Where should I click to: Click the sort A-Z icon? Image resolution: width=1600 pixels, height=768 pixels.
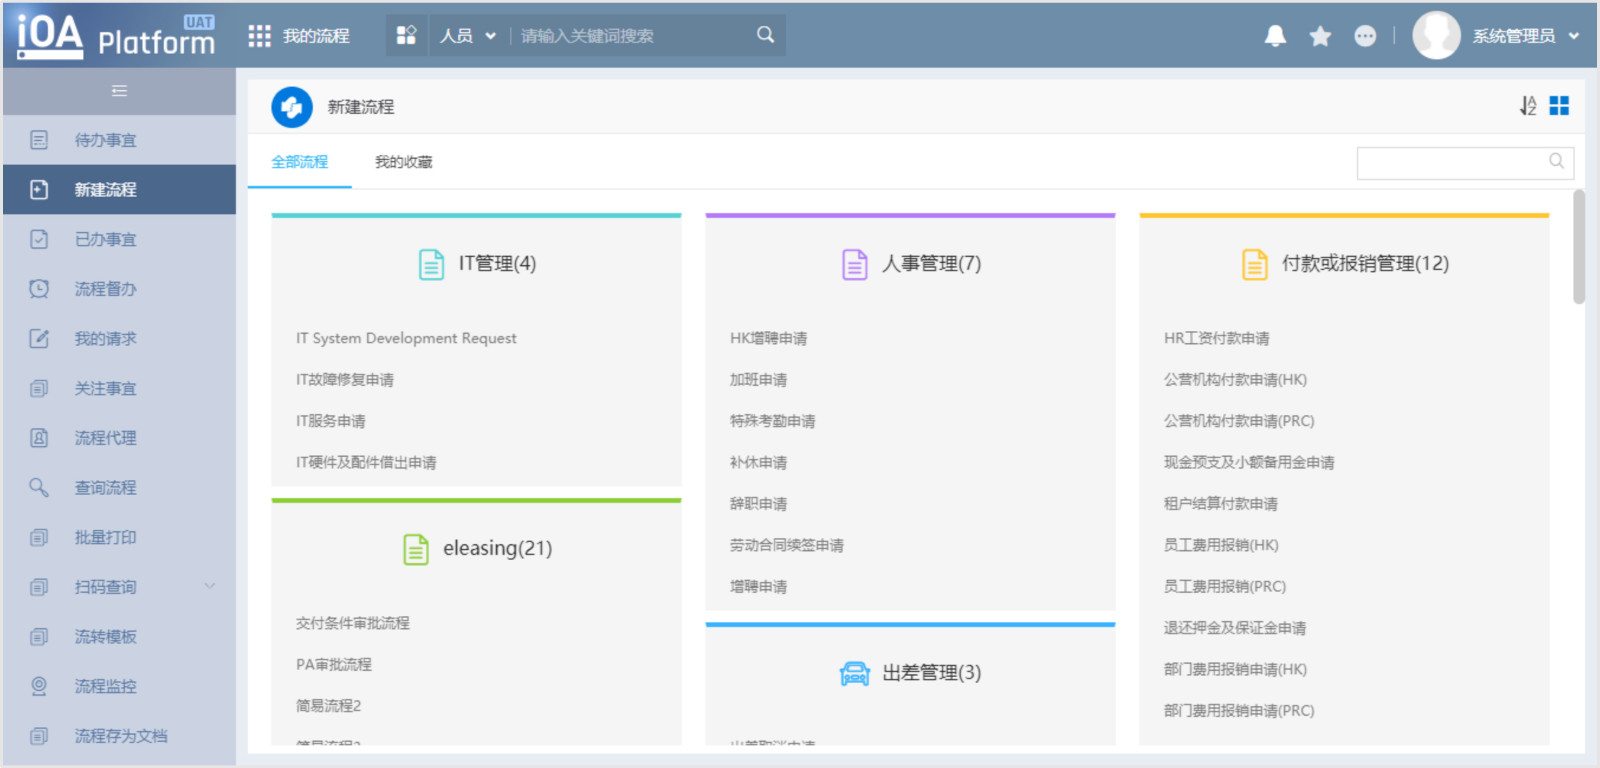point(1528,106)
